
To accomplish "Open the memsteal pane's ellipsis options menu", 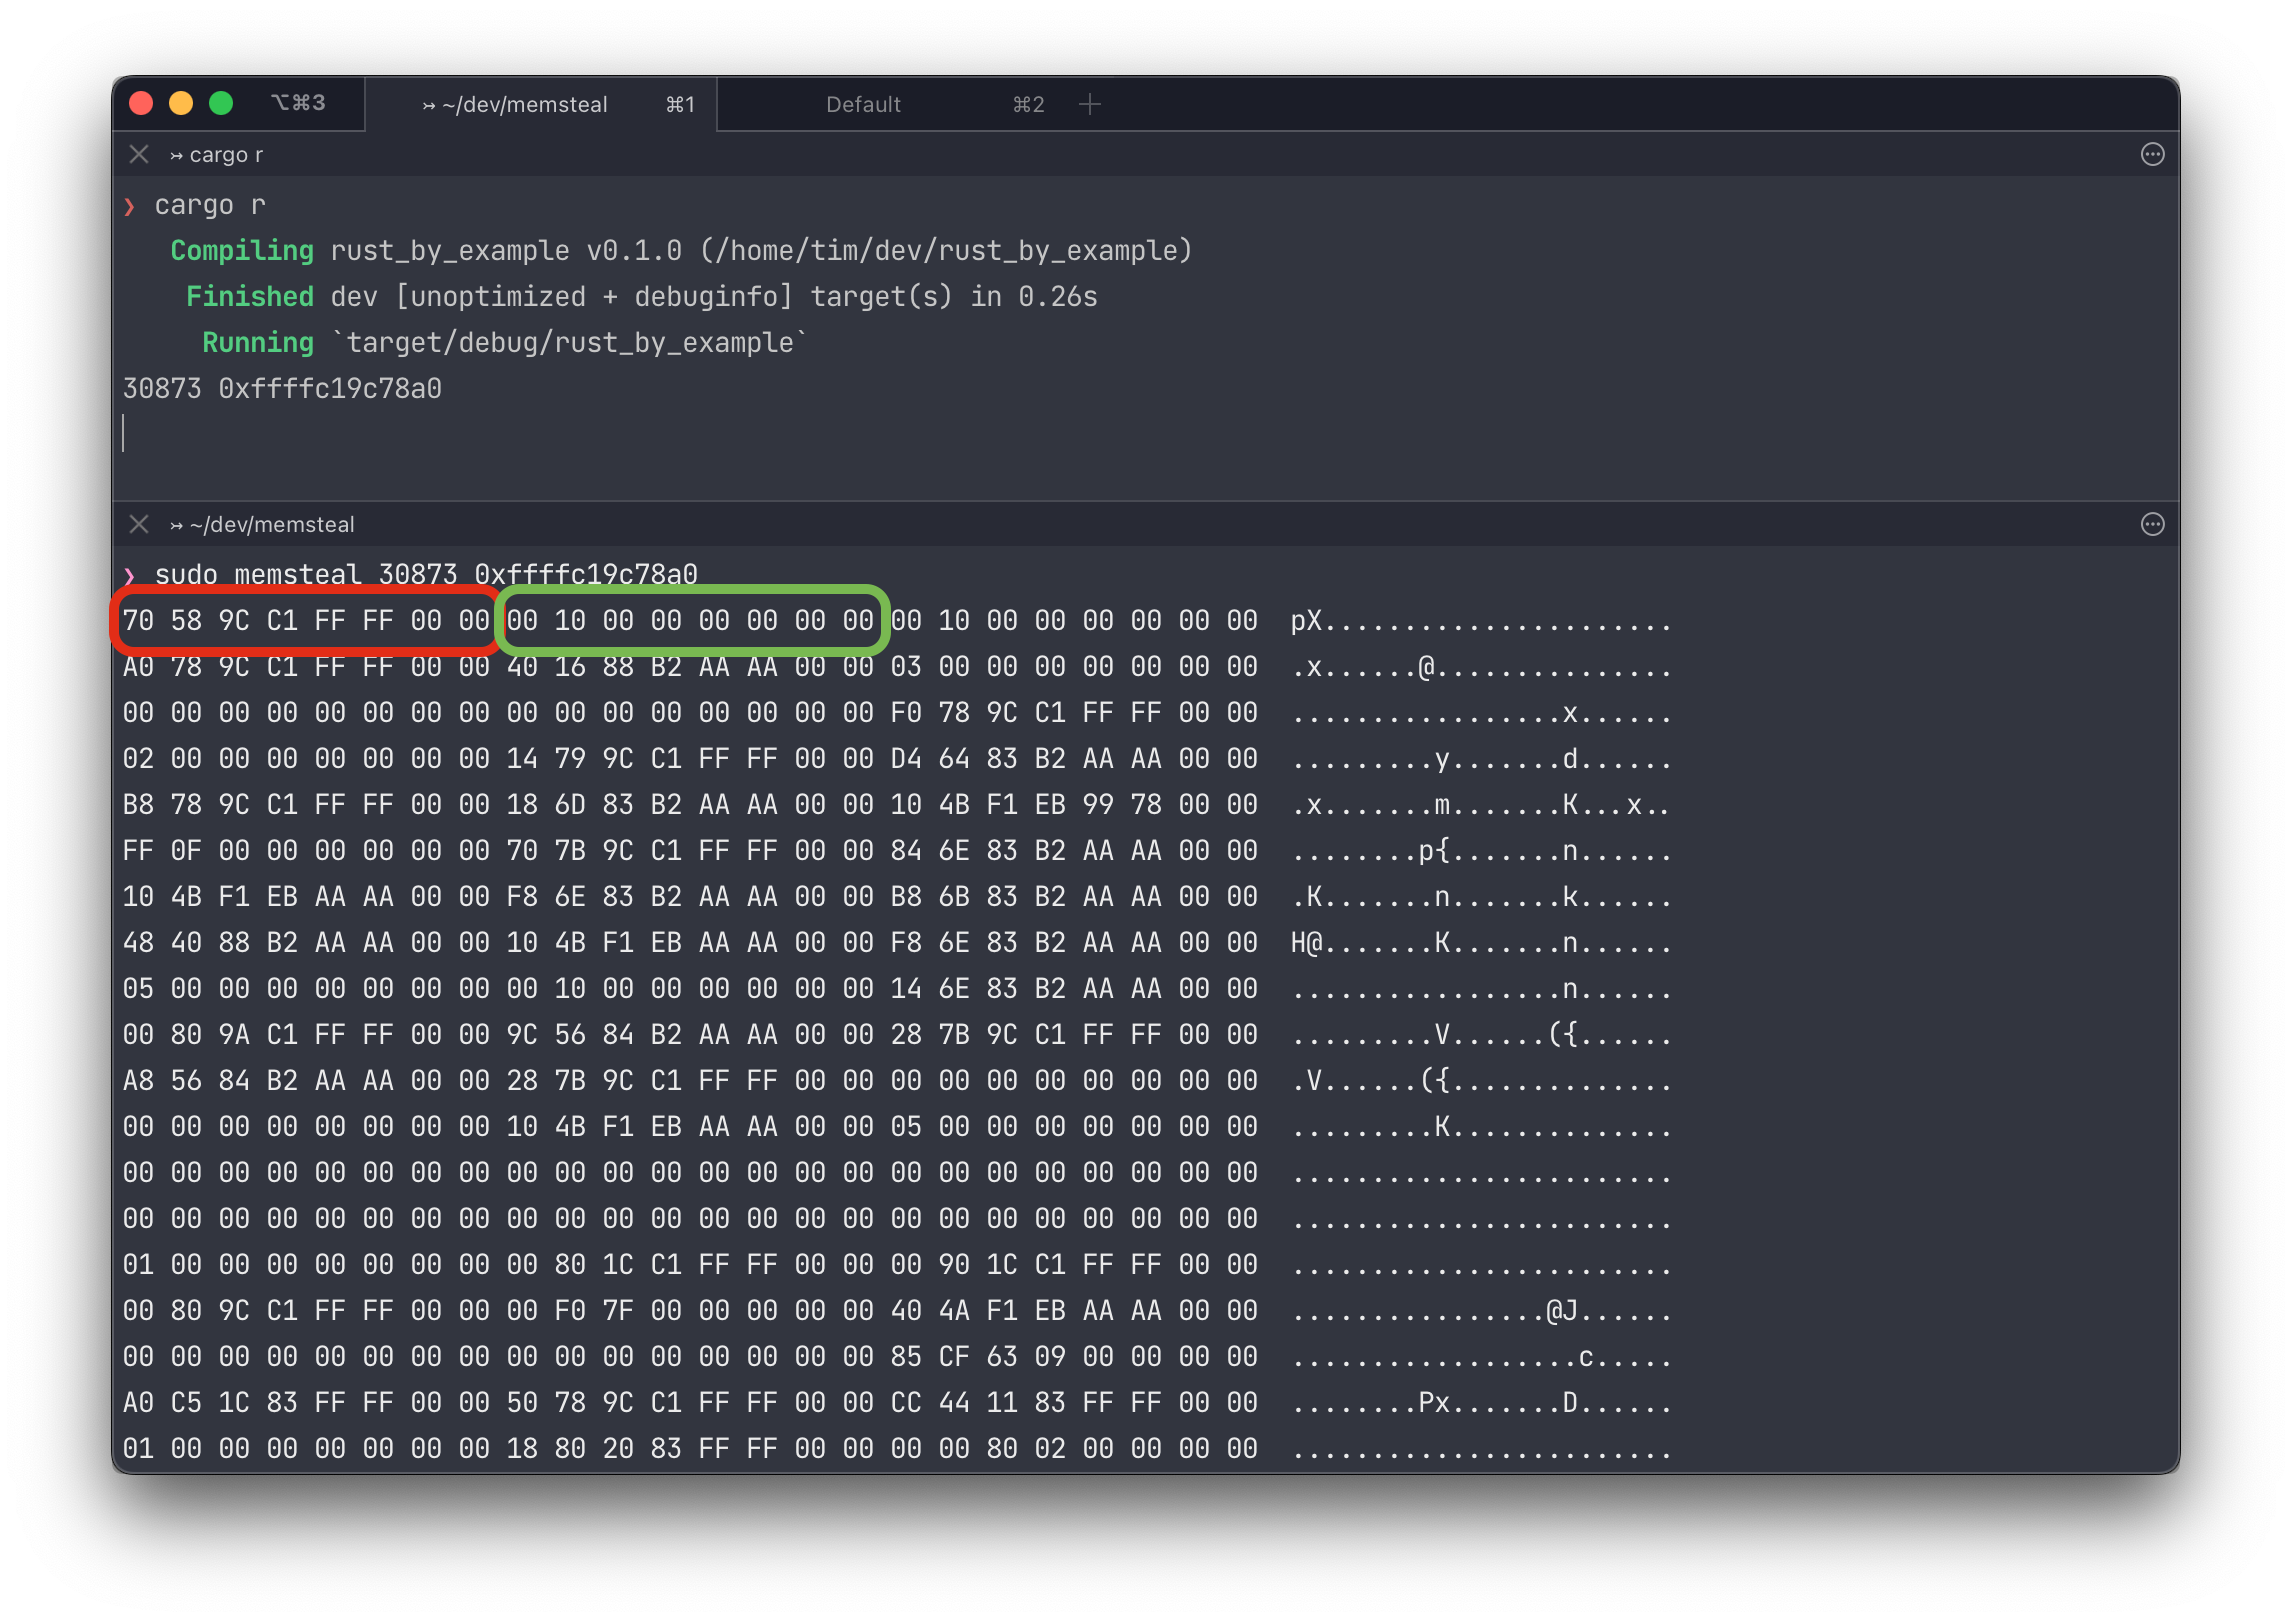I will [x=2152, y=524].
